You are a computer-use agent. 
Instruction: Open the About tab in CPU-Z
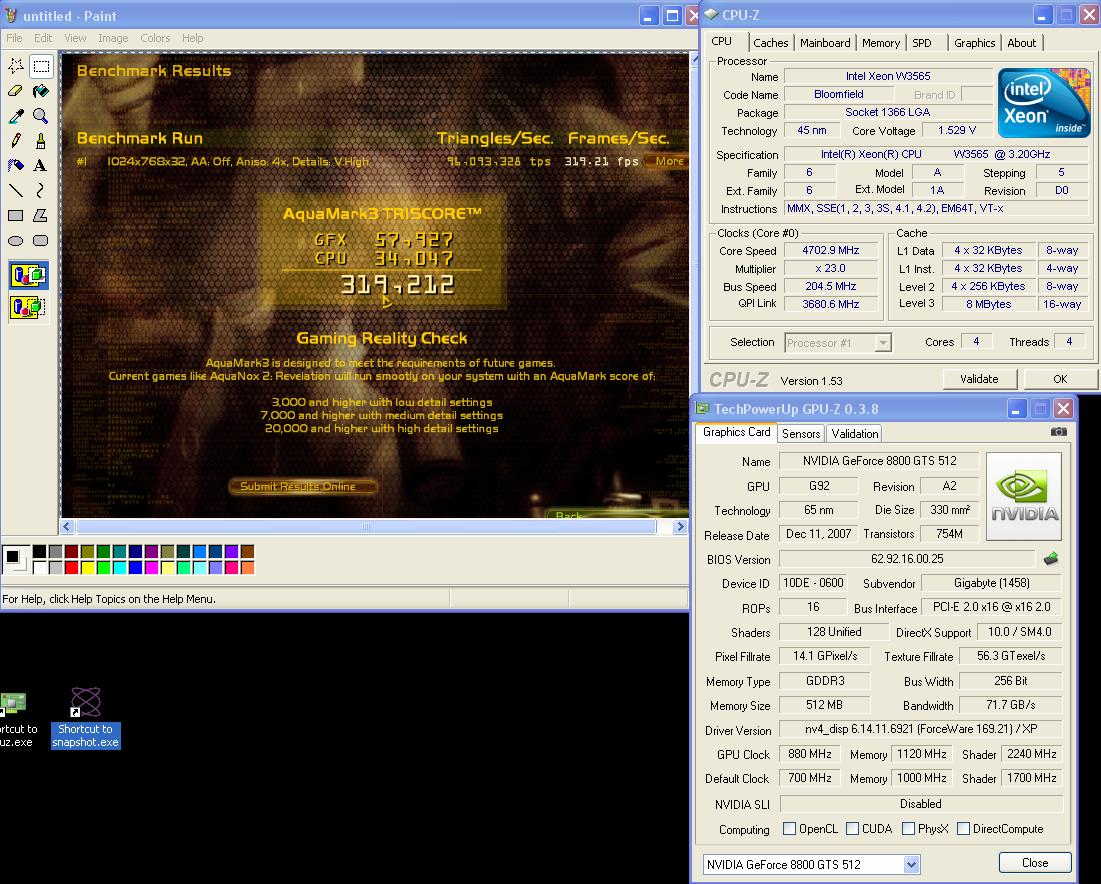click(x=1022, y=43)
